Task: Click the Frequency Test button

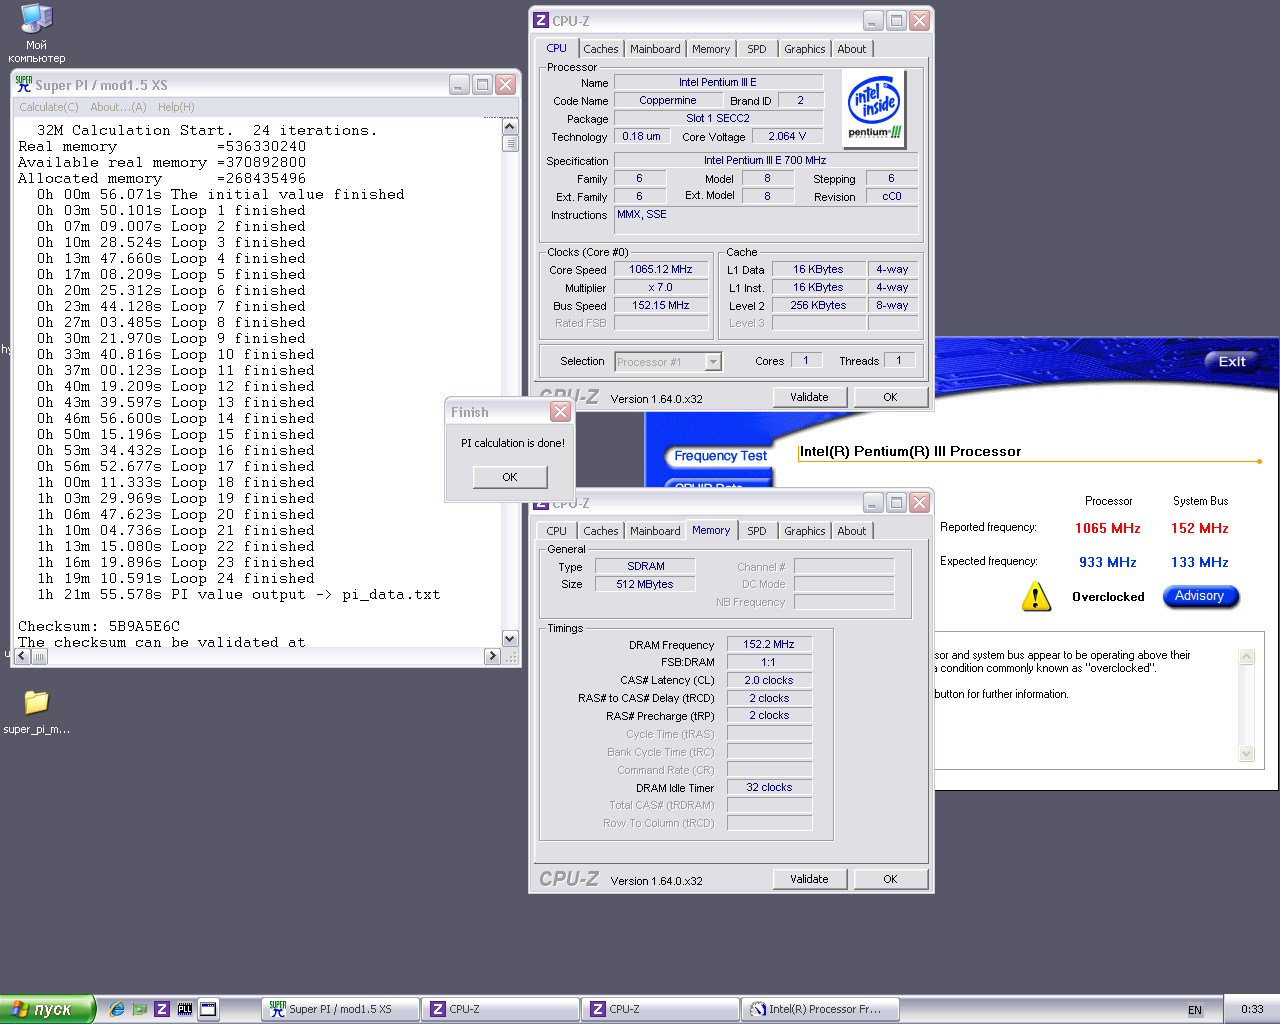Action: [720, 456]
